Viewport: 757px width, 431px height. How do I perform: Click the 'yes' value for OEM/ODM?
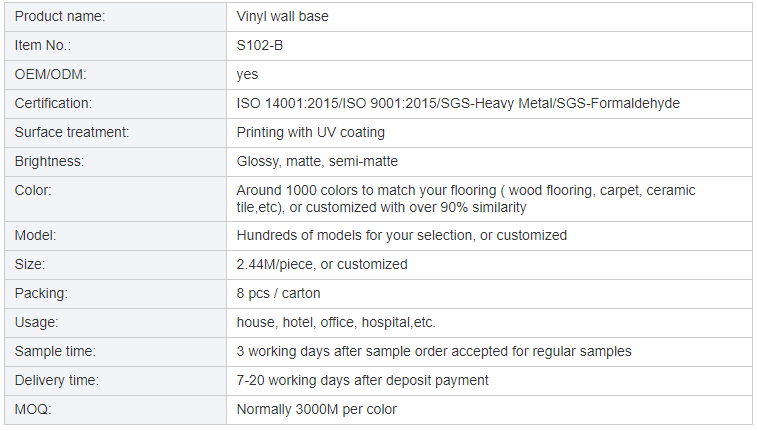pos(247,74)
